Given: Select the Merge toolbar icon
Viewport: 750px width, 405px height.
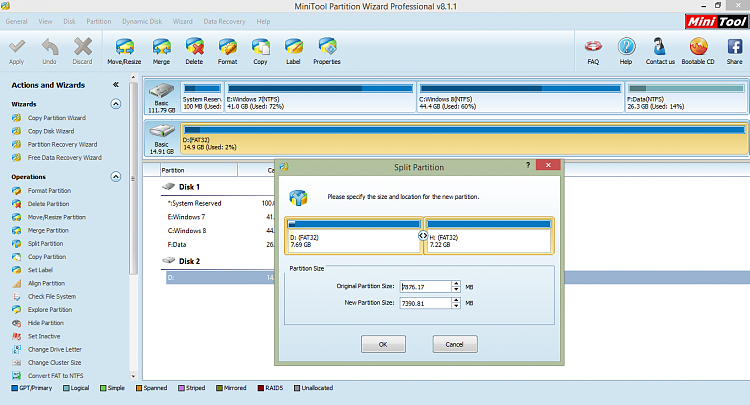Looking at the screenshot, I should pos(162,47).
